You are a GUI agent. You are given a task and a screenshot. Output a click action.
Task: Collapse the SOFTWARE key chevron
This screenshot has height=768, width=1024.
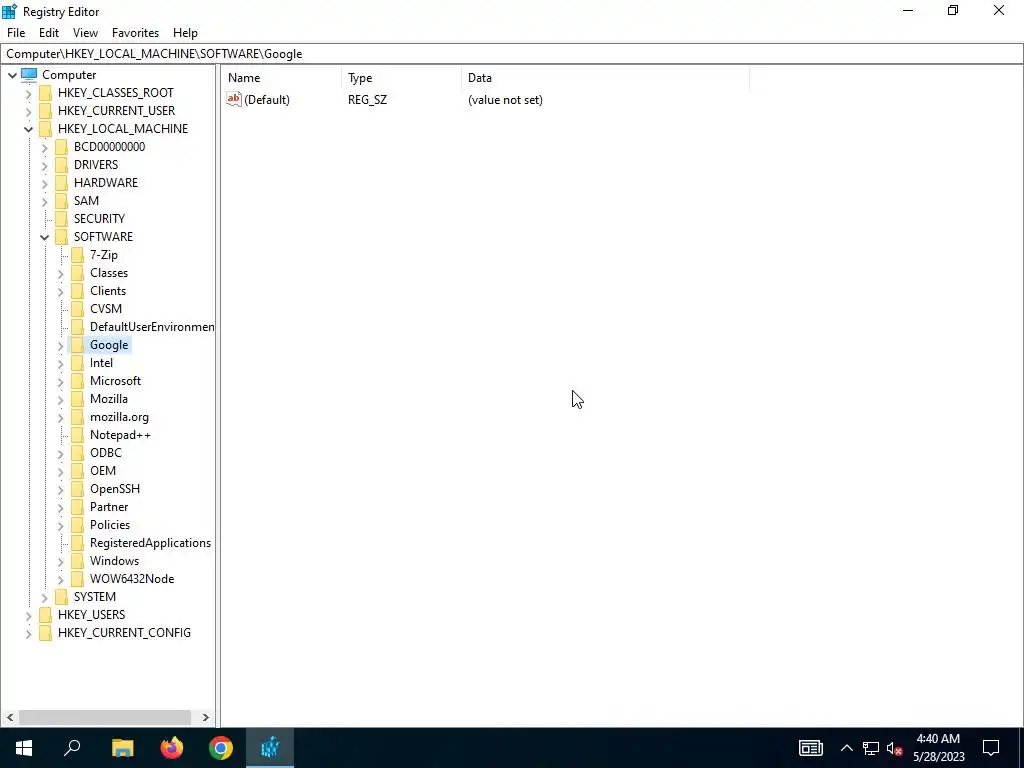(44, 237)
